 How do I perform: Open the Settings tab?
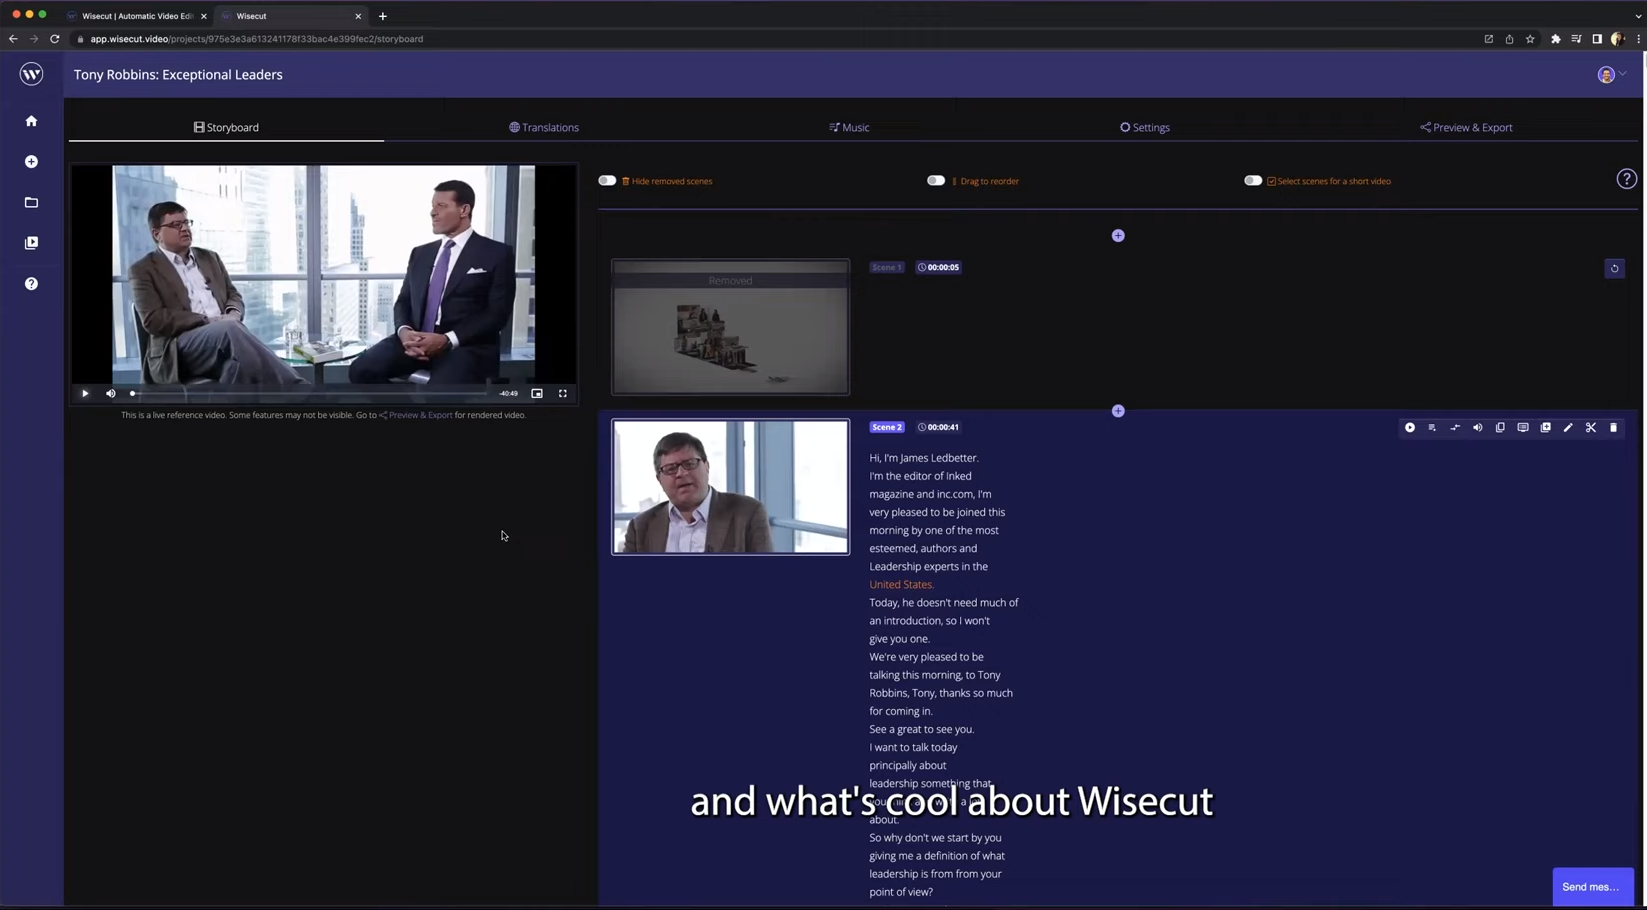point(1145,128)
